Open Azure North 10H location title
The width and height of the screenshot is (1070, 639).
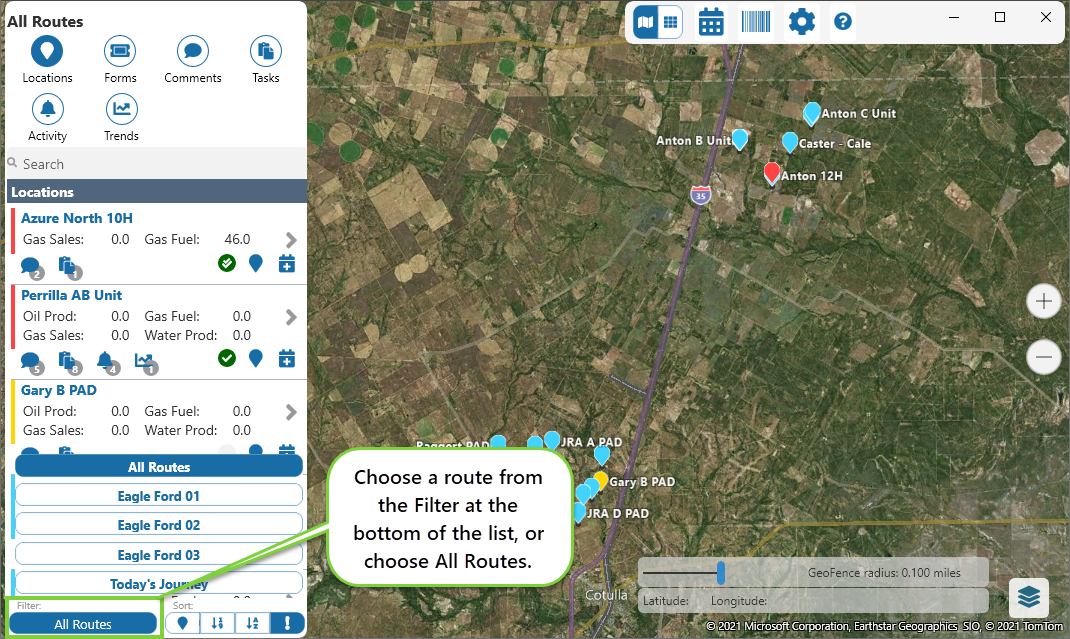pyautogui.click(x=76, y=218)
